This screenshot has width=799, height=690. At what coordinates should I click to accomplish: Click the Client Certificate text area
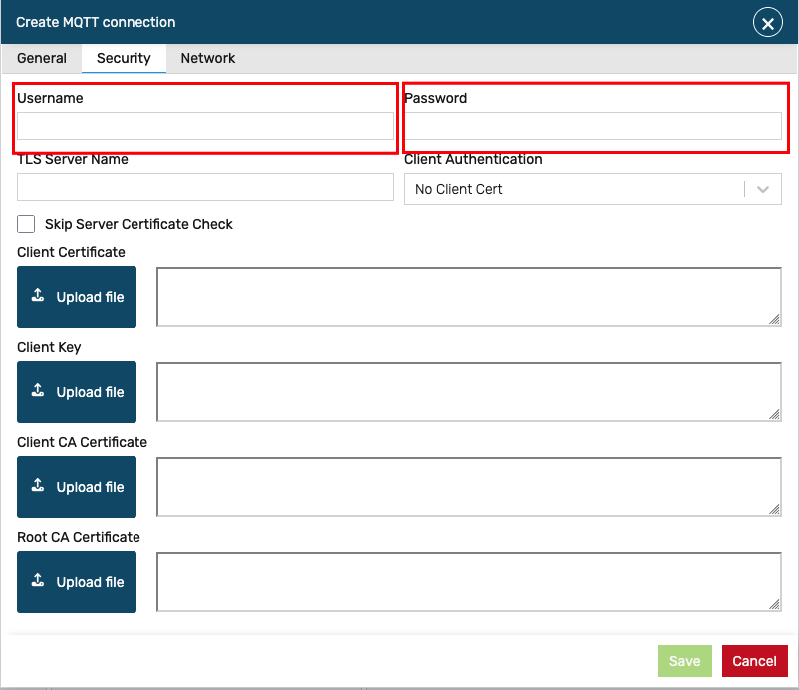(x=469, y=297)
